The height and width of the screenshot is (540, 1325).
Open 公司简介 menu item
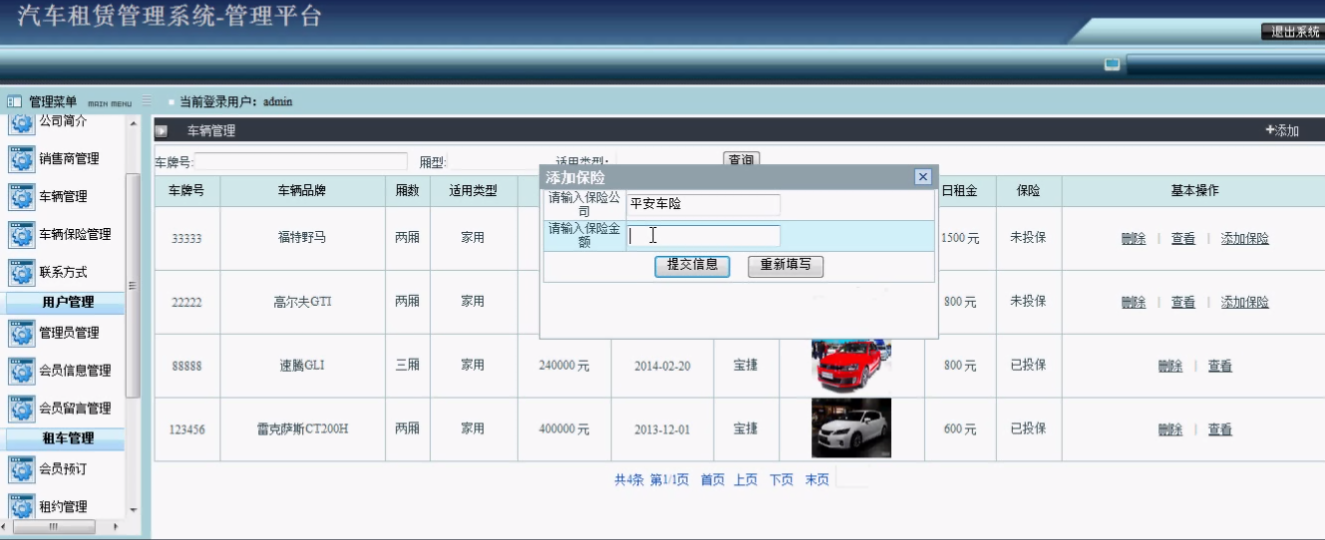pos(63,121)
